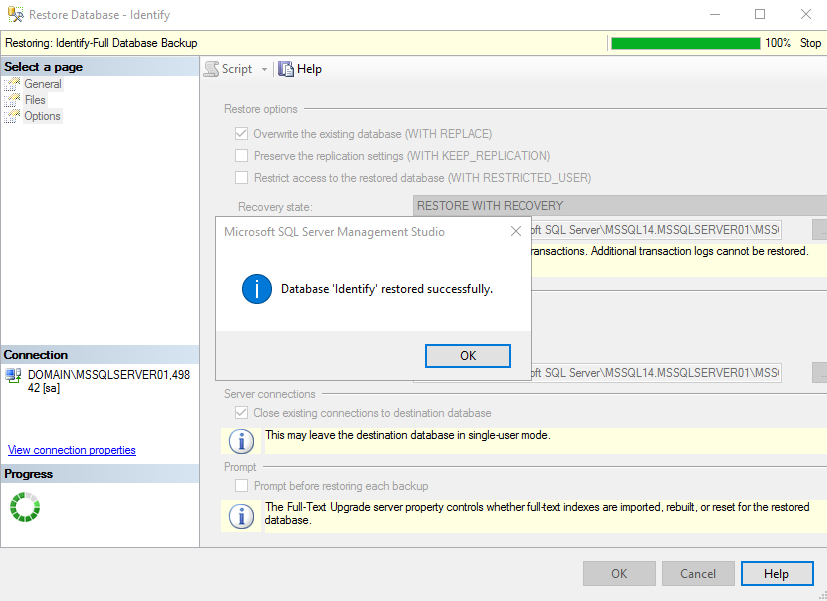Click the browse button beside the upper path

(x=820, y=230)
